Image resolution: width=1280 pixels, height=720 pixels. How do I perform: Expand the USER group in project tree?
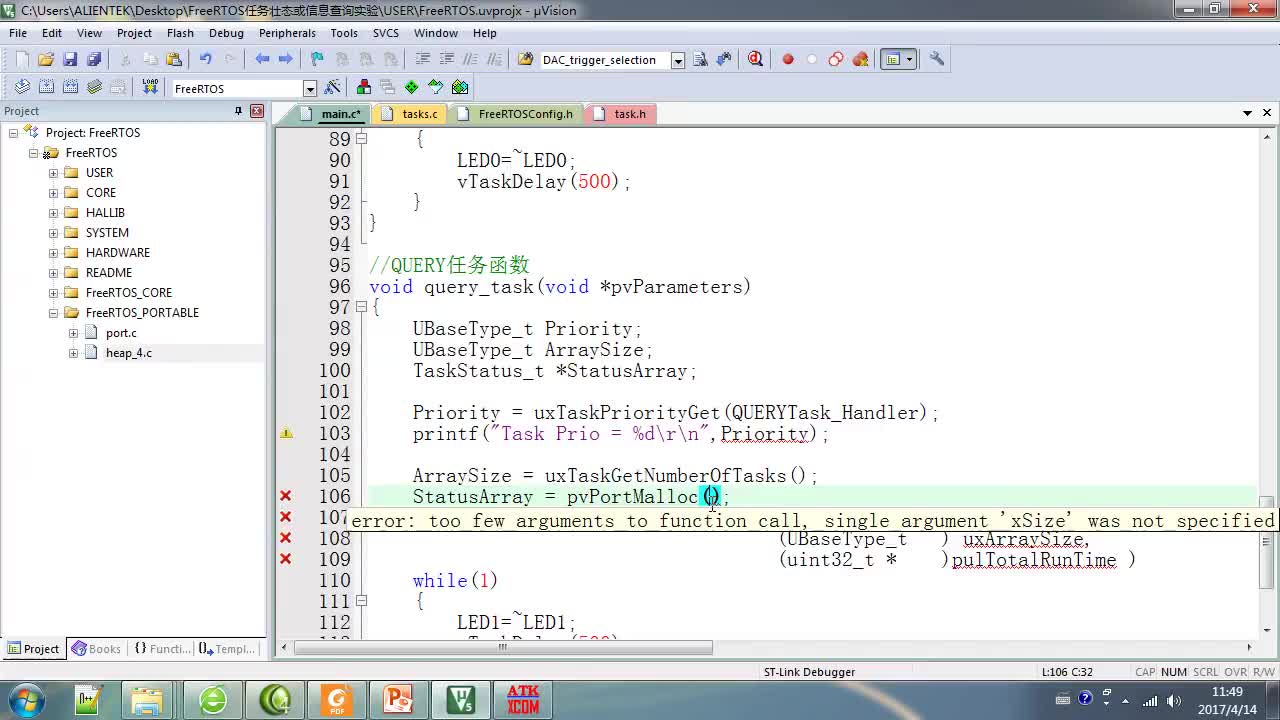(x=54, y=173)
